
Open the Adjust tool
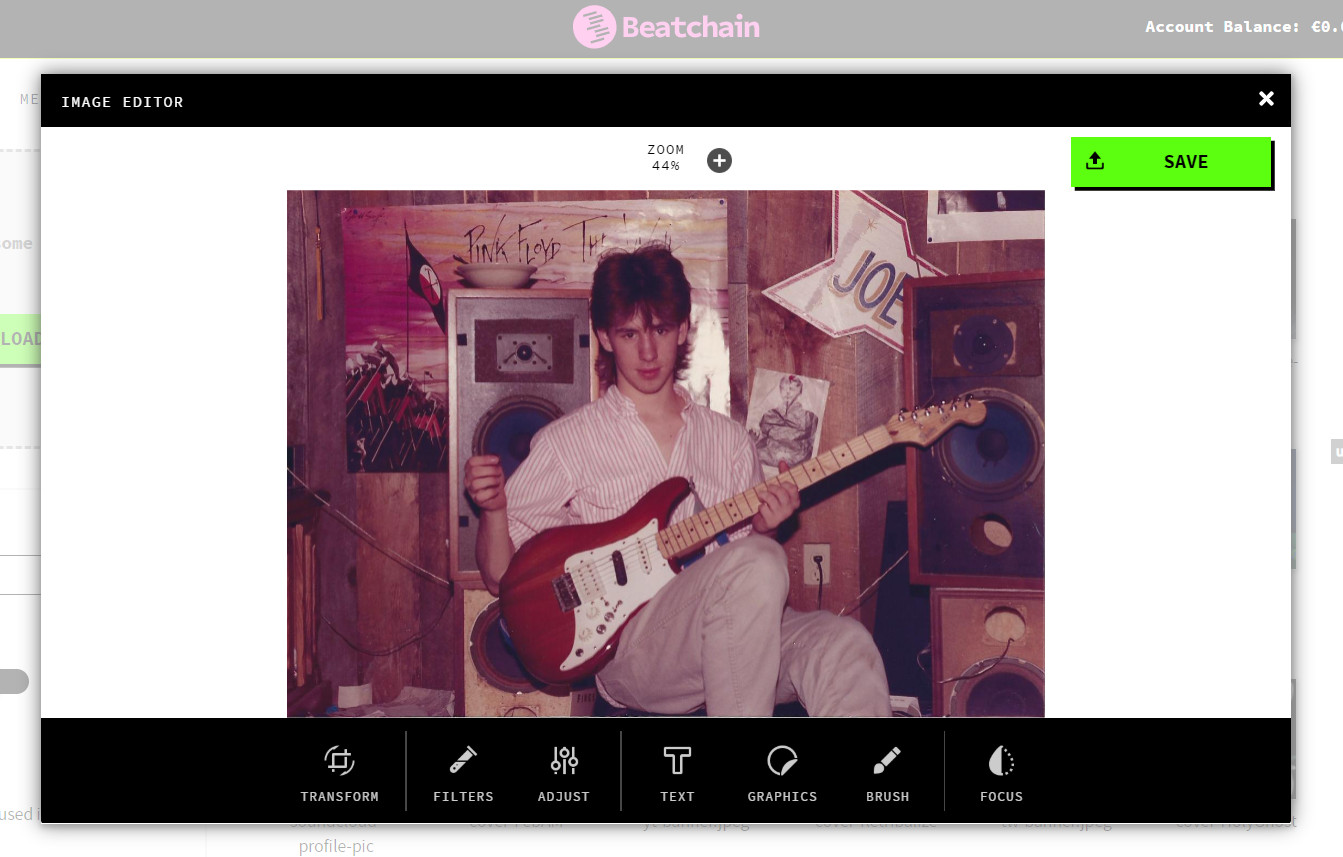(x=564, y=774)
